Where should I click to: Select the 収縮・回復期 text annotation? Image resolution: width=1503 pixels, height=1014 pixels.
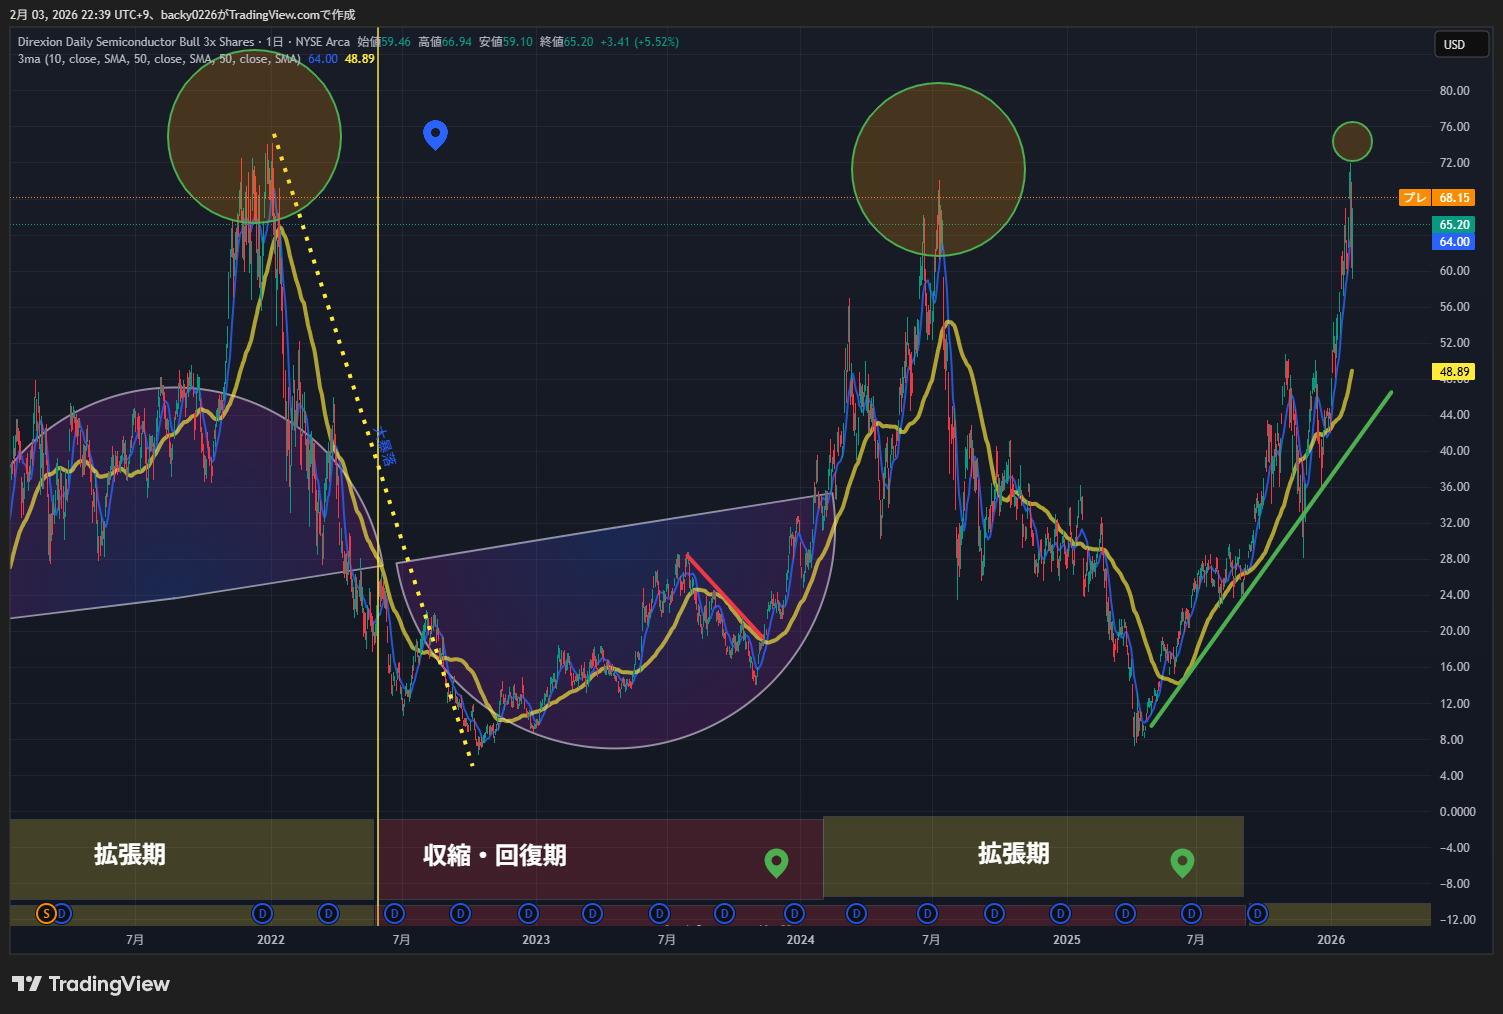pos(494,855)
